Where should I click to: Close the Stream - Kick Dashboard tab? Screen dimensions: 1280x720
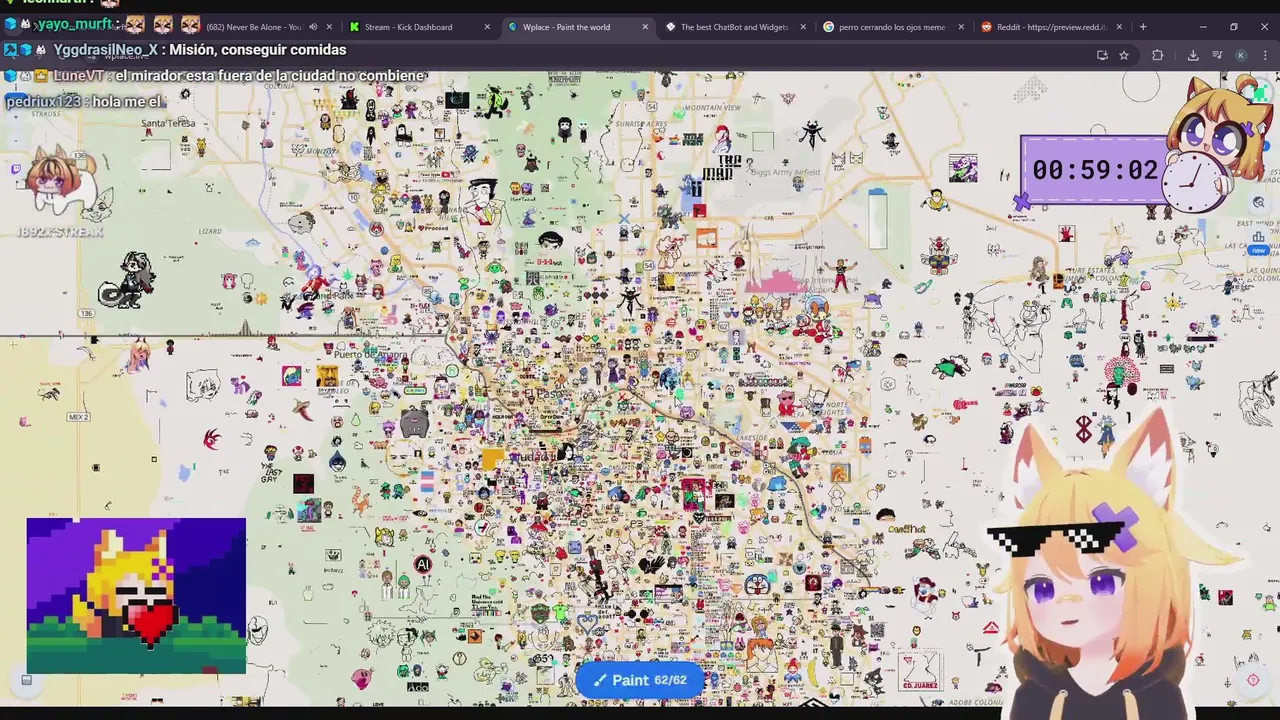[487, 27]
